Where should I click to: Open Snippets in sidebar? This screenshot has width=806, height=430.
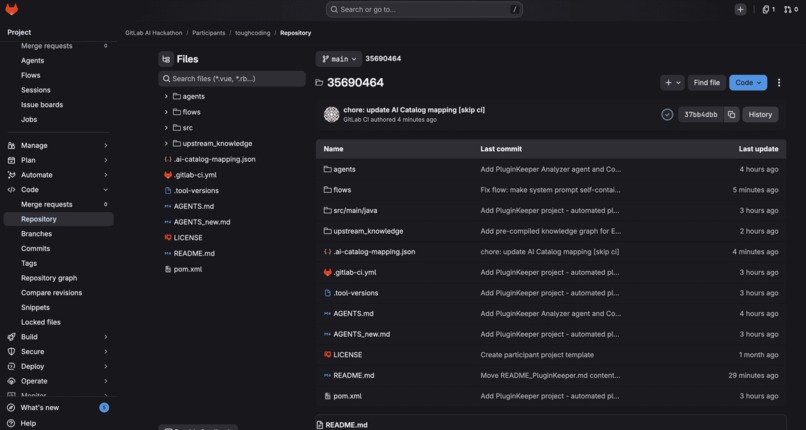point(35,307)
